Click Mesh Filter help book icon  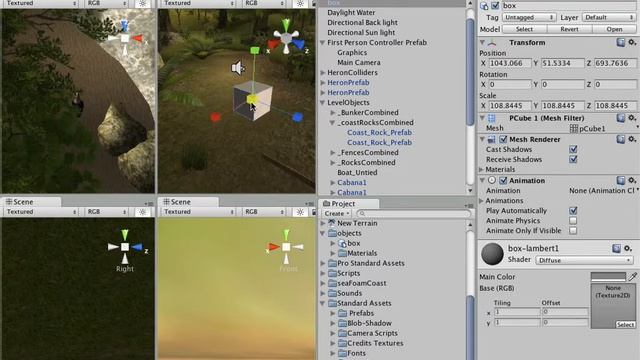[x=621, y=118]
